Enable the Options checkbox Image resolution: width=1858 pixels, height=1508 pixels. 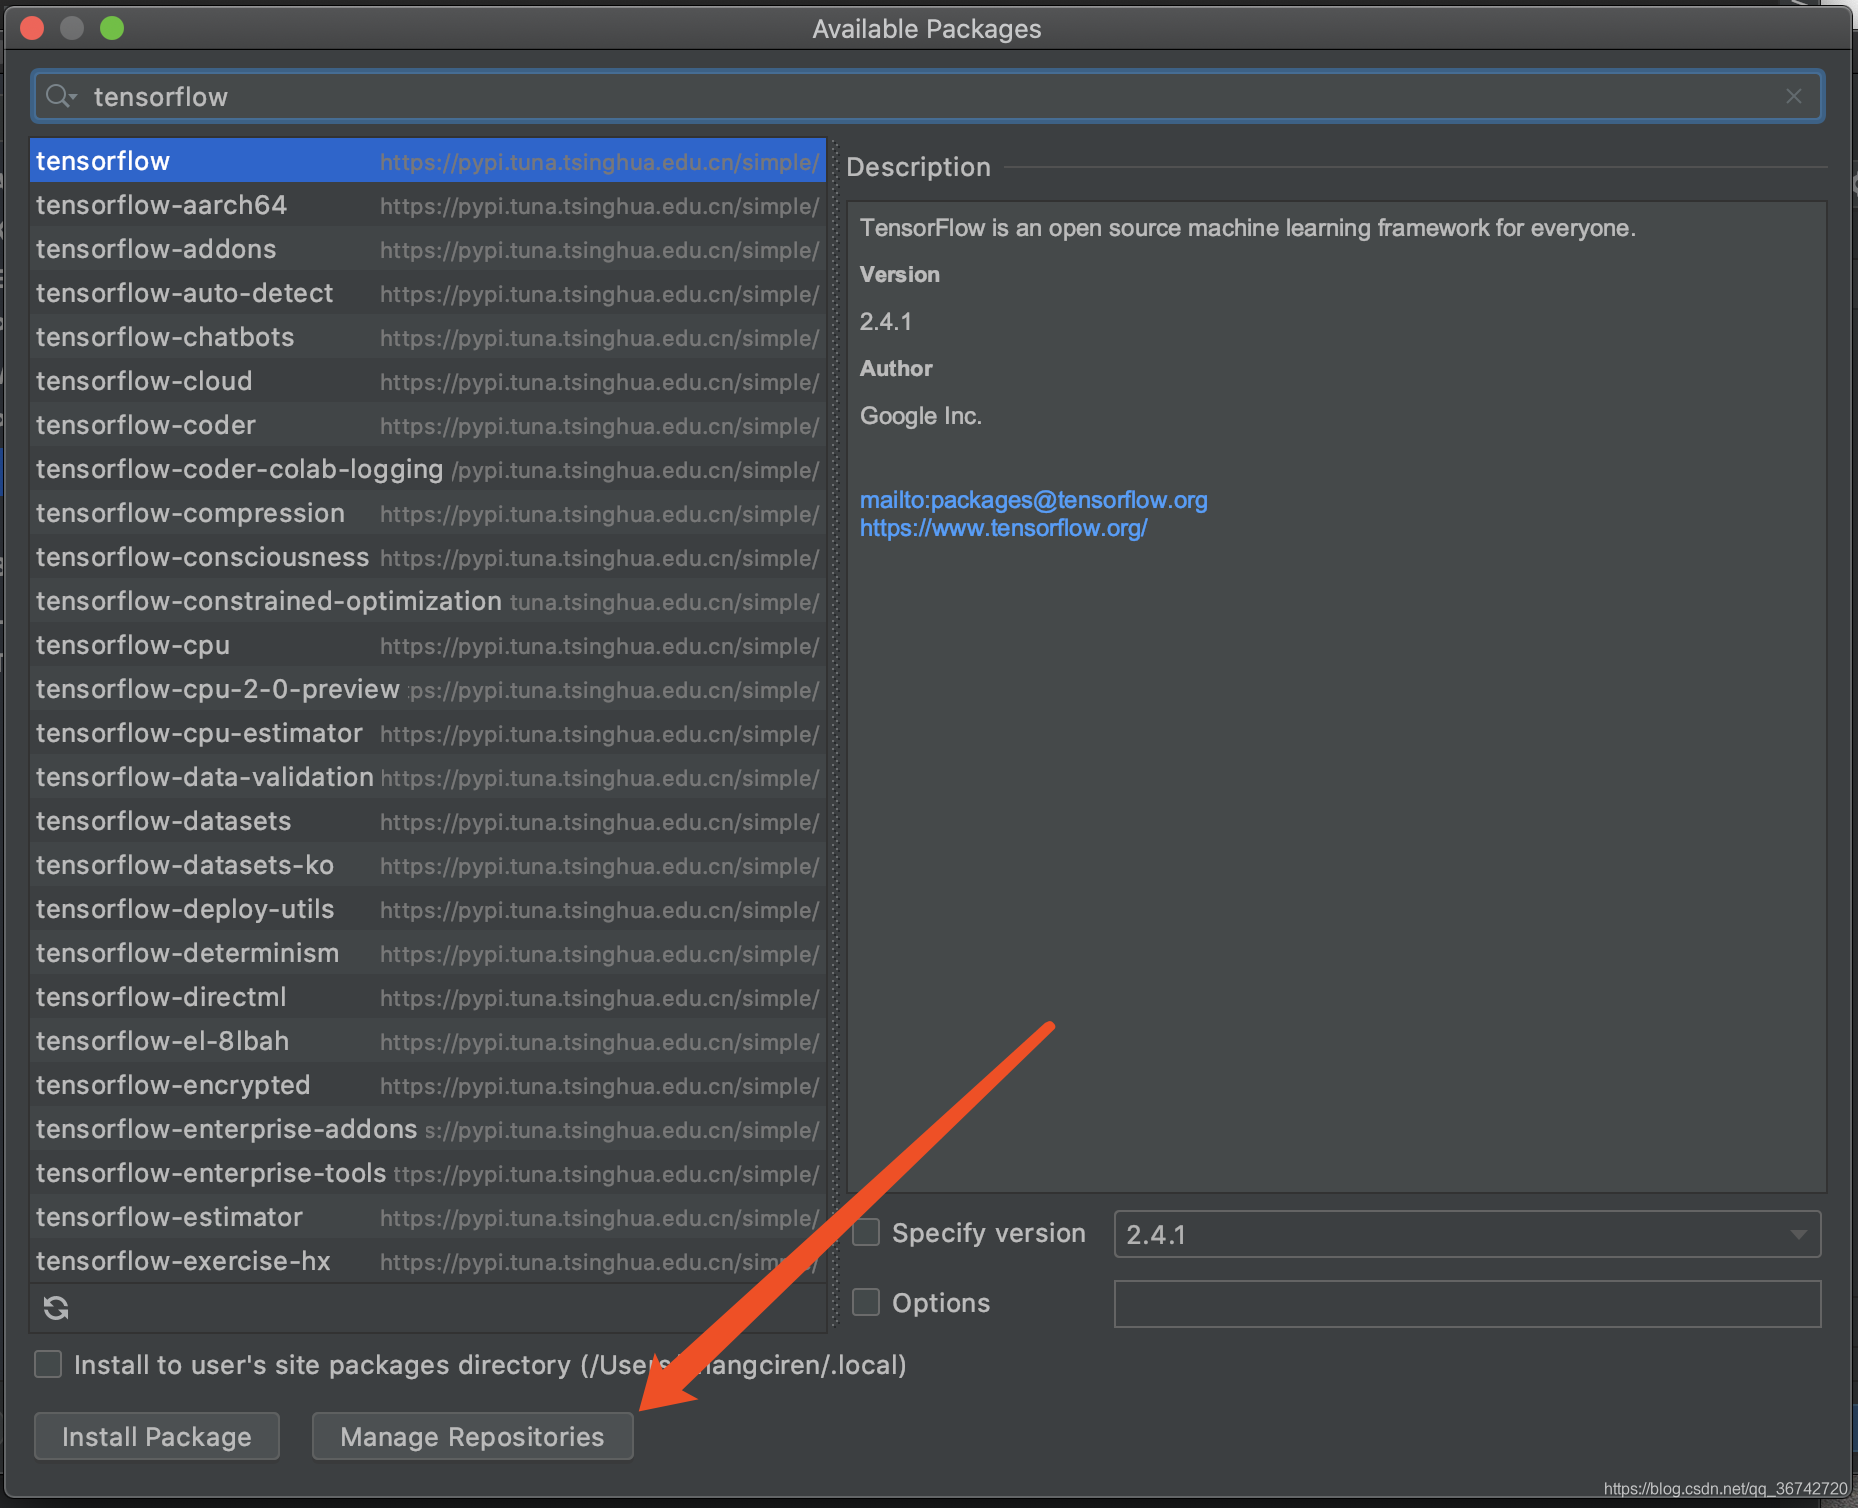(x=866, y=1302)
